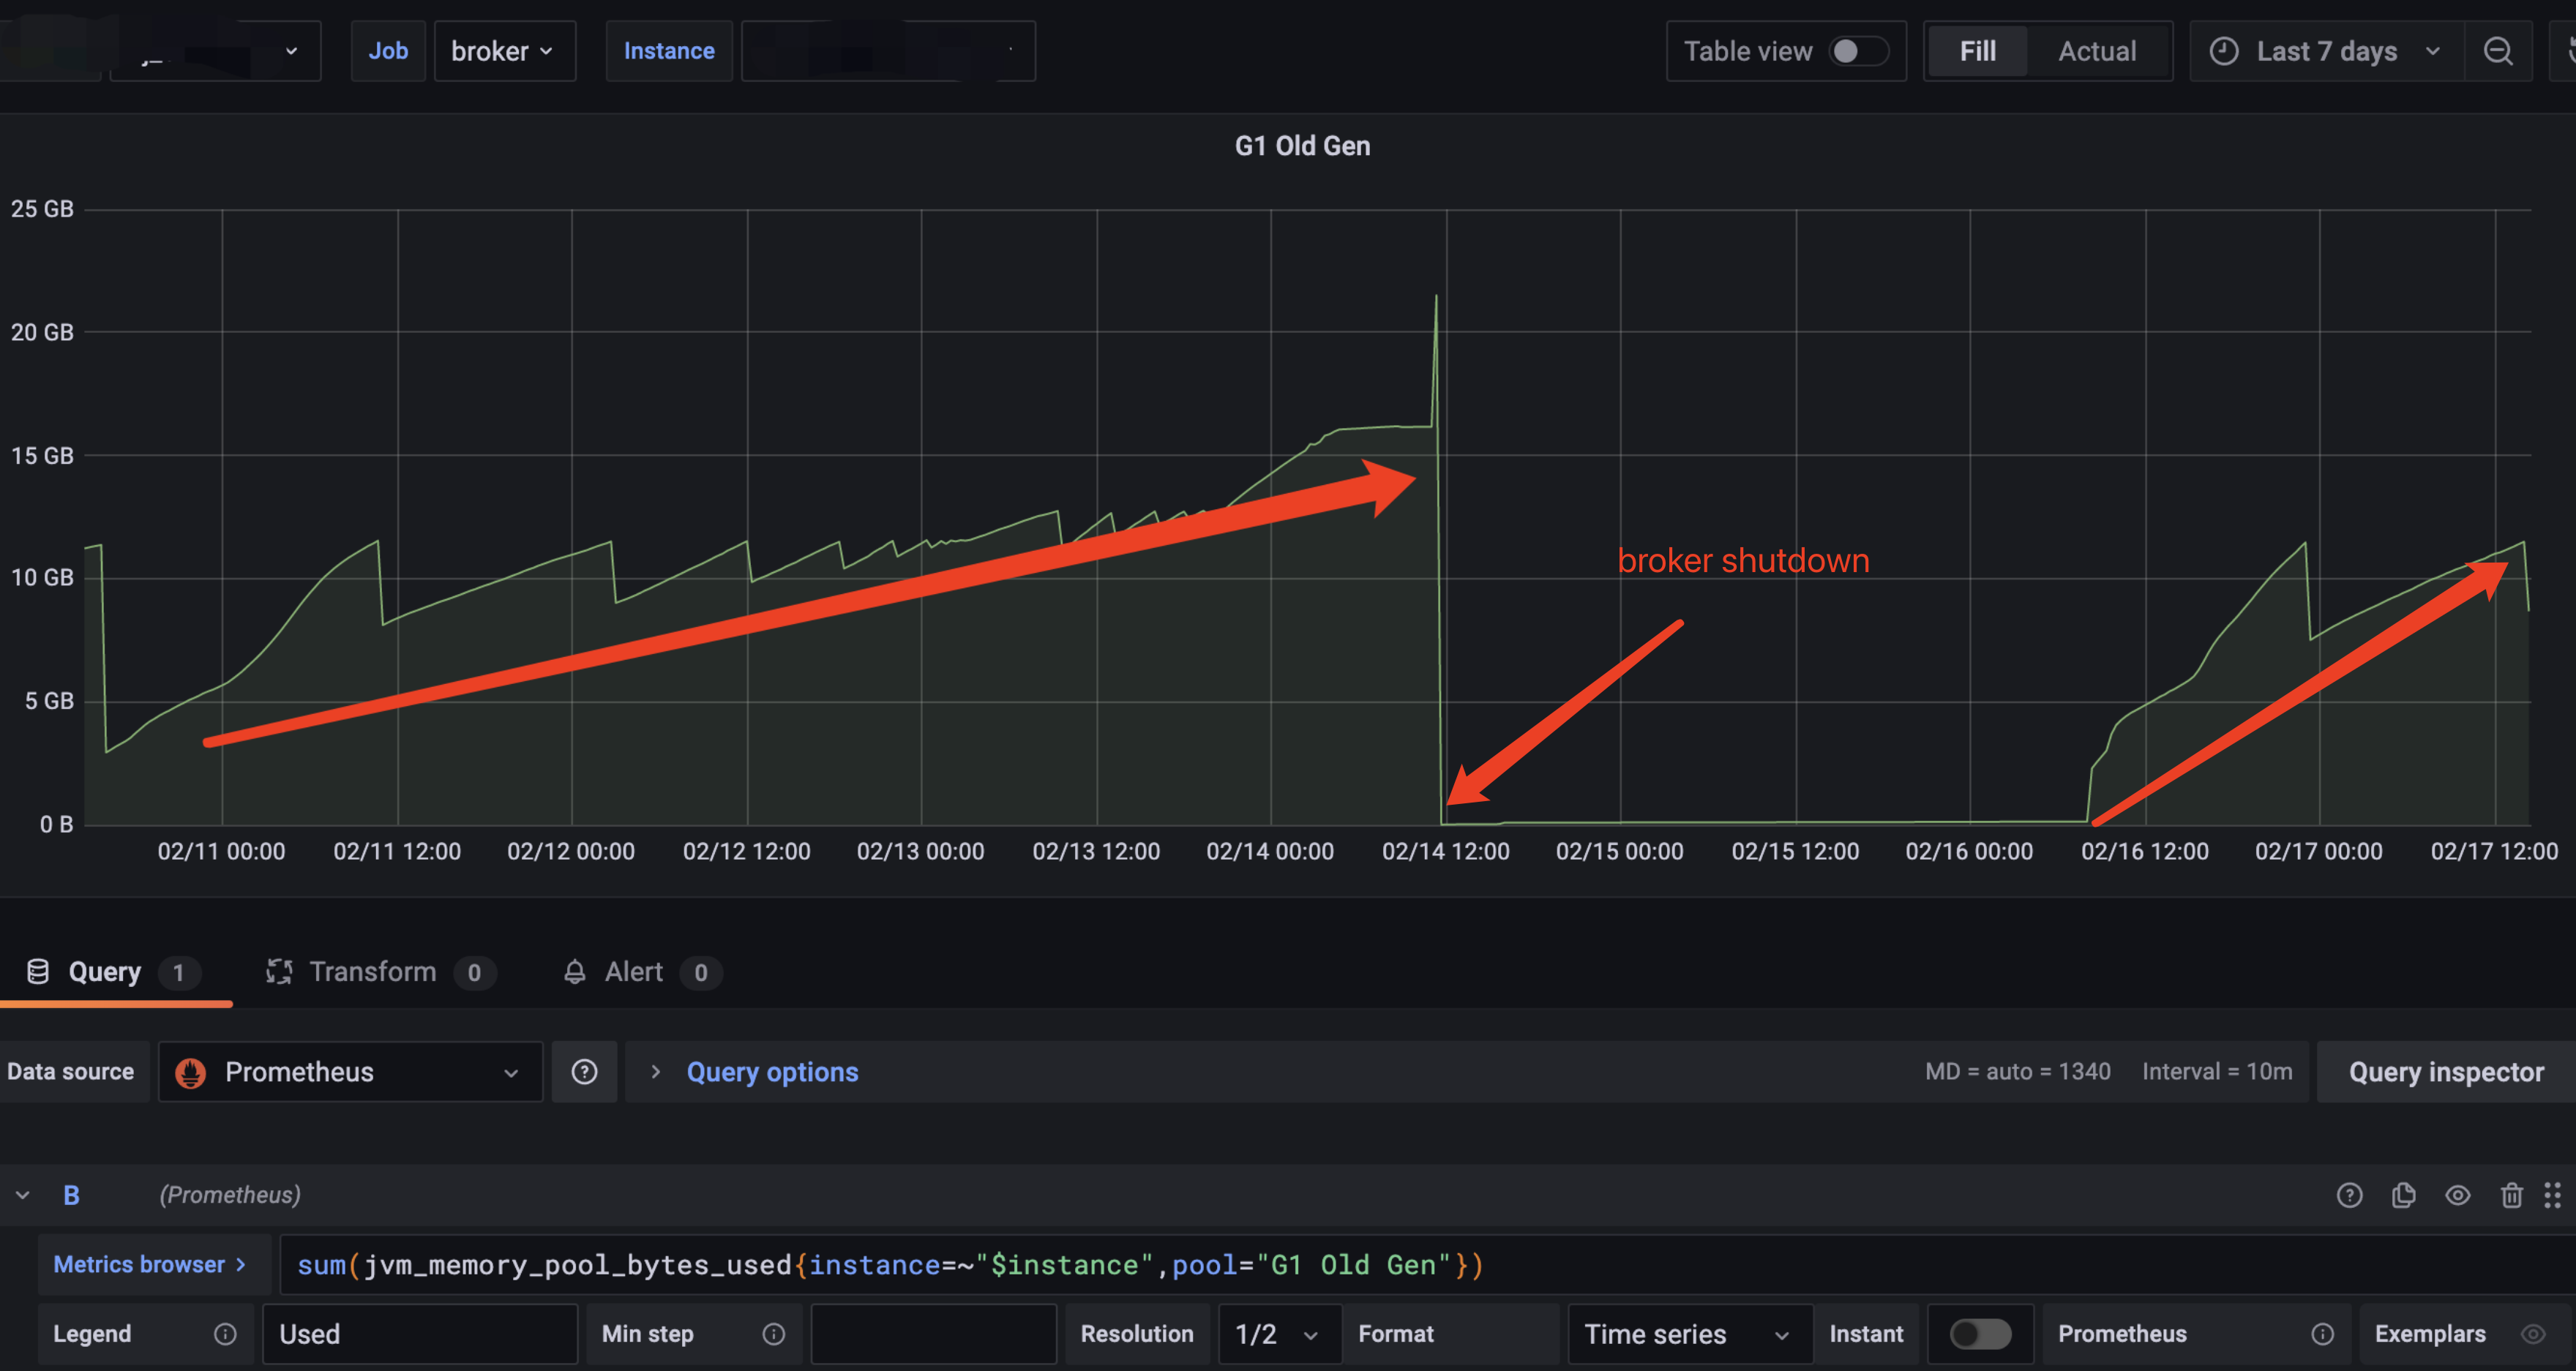The width and height of the screenshot is (2576, 1371).
Task: Click the Legend input containing Used
Action: click(420, 1334)
